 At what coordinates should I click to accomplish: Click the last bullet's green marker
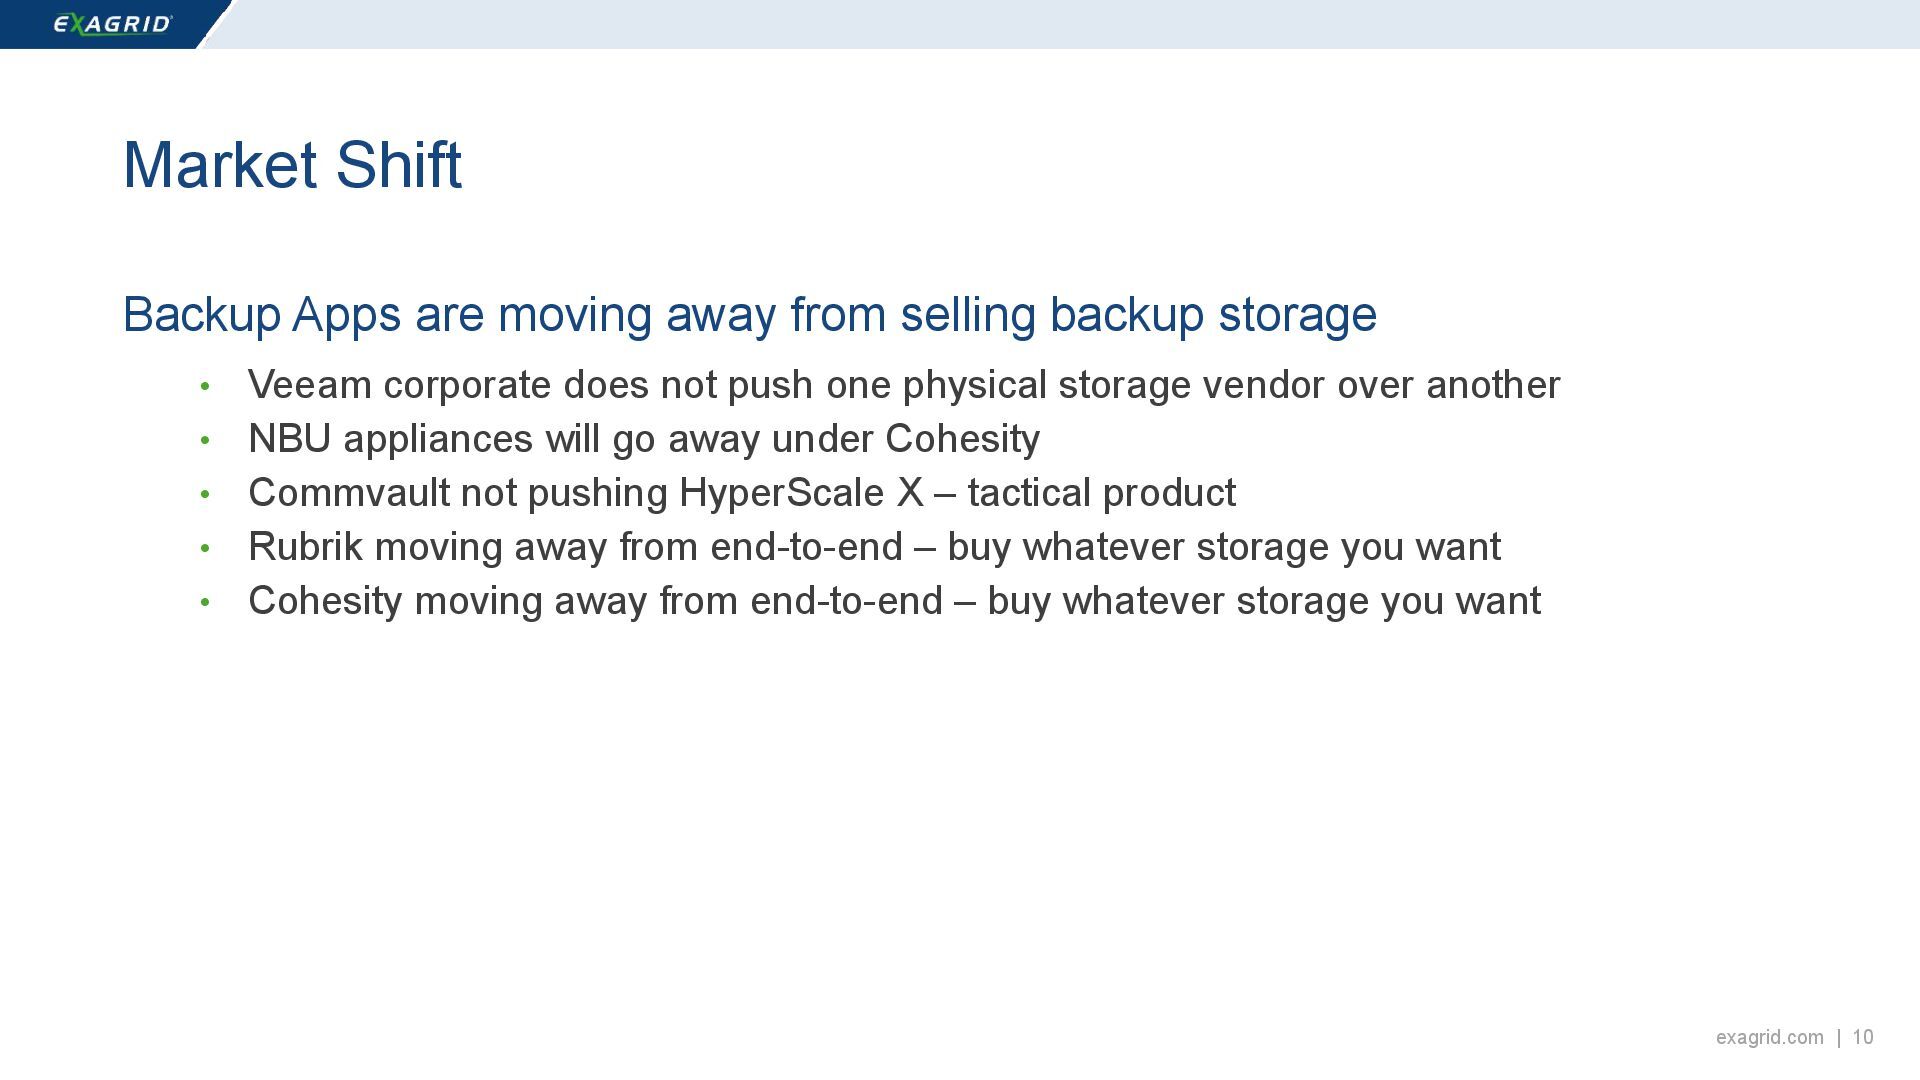[x=205, y=602]
